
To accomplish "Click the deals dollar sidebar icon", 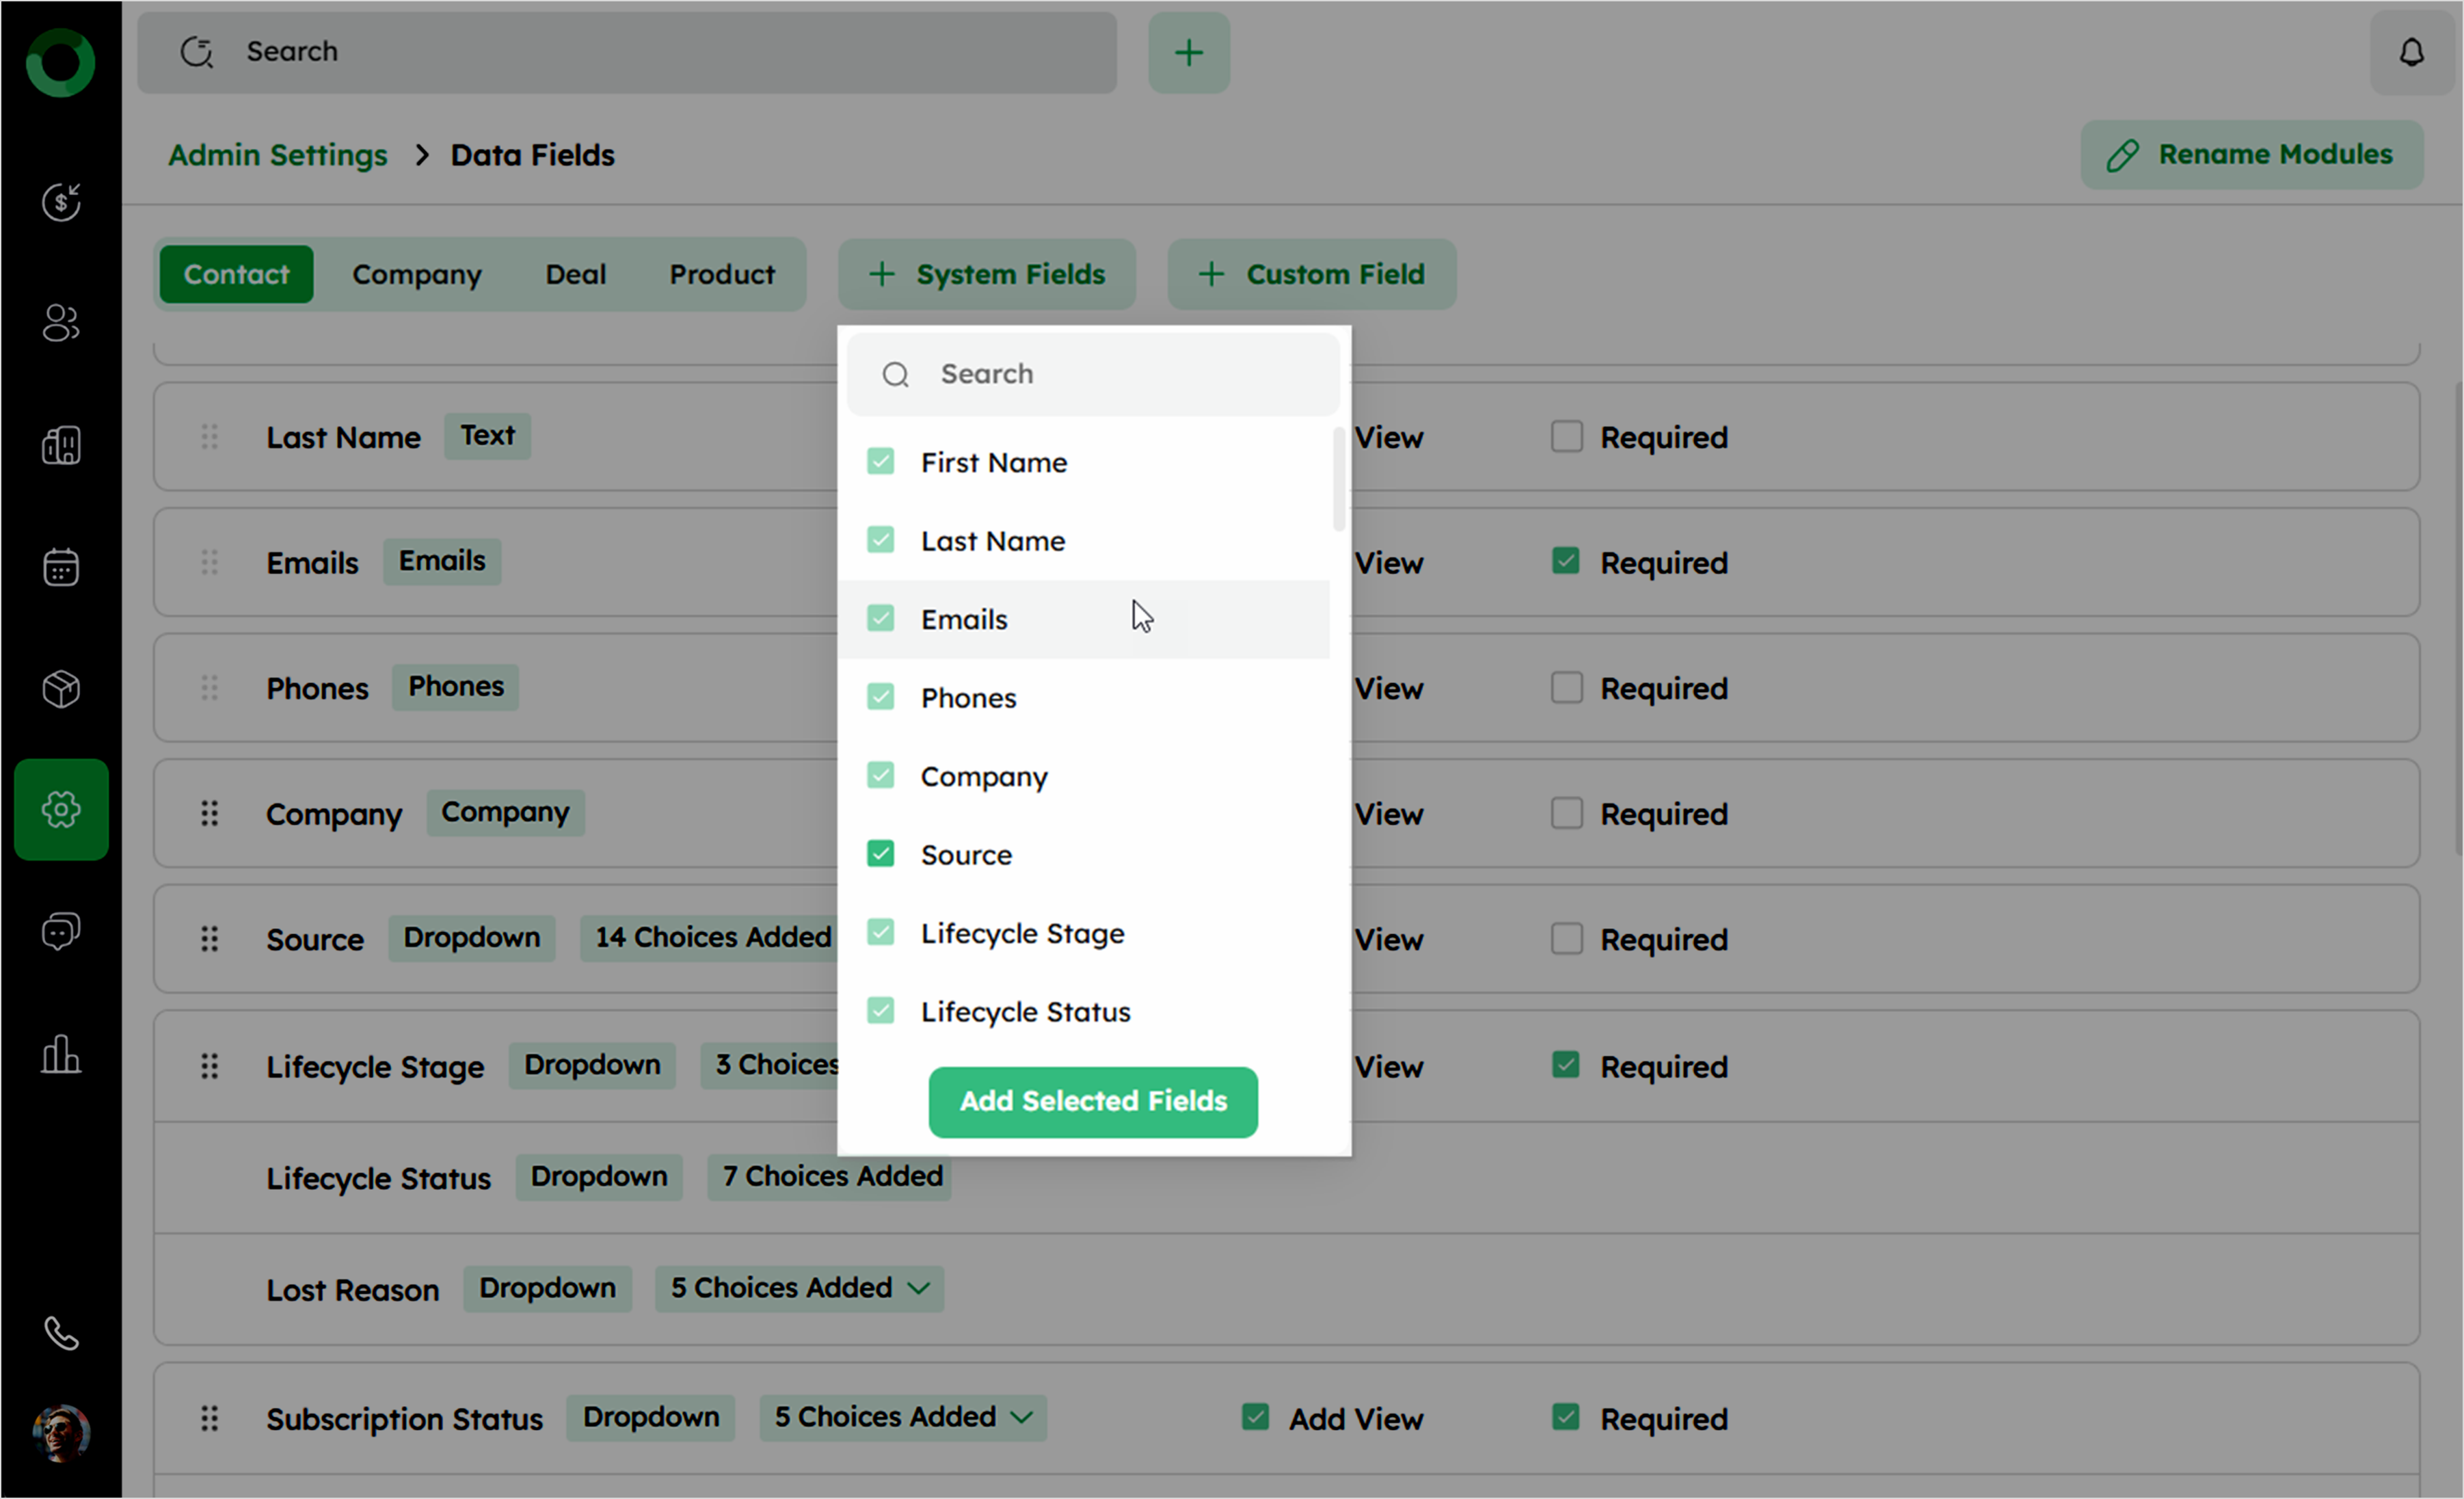I will 61,202.
